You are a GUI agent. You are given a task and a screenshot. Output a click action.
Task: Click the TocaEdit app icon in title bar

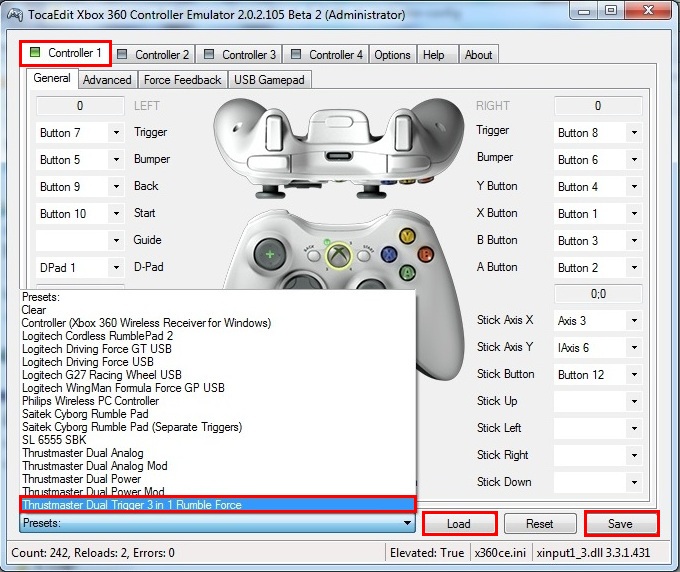13,15
